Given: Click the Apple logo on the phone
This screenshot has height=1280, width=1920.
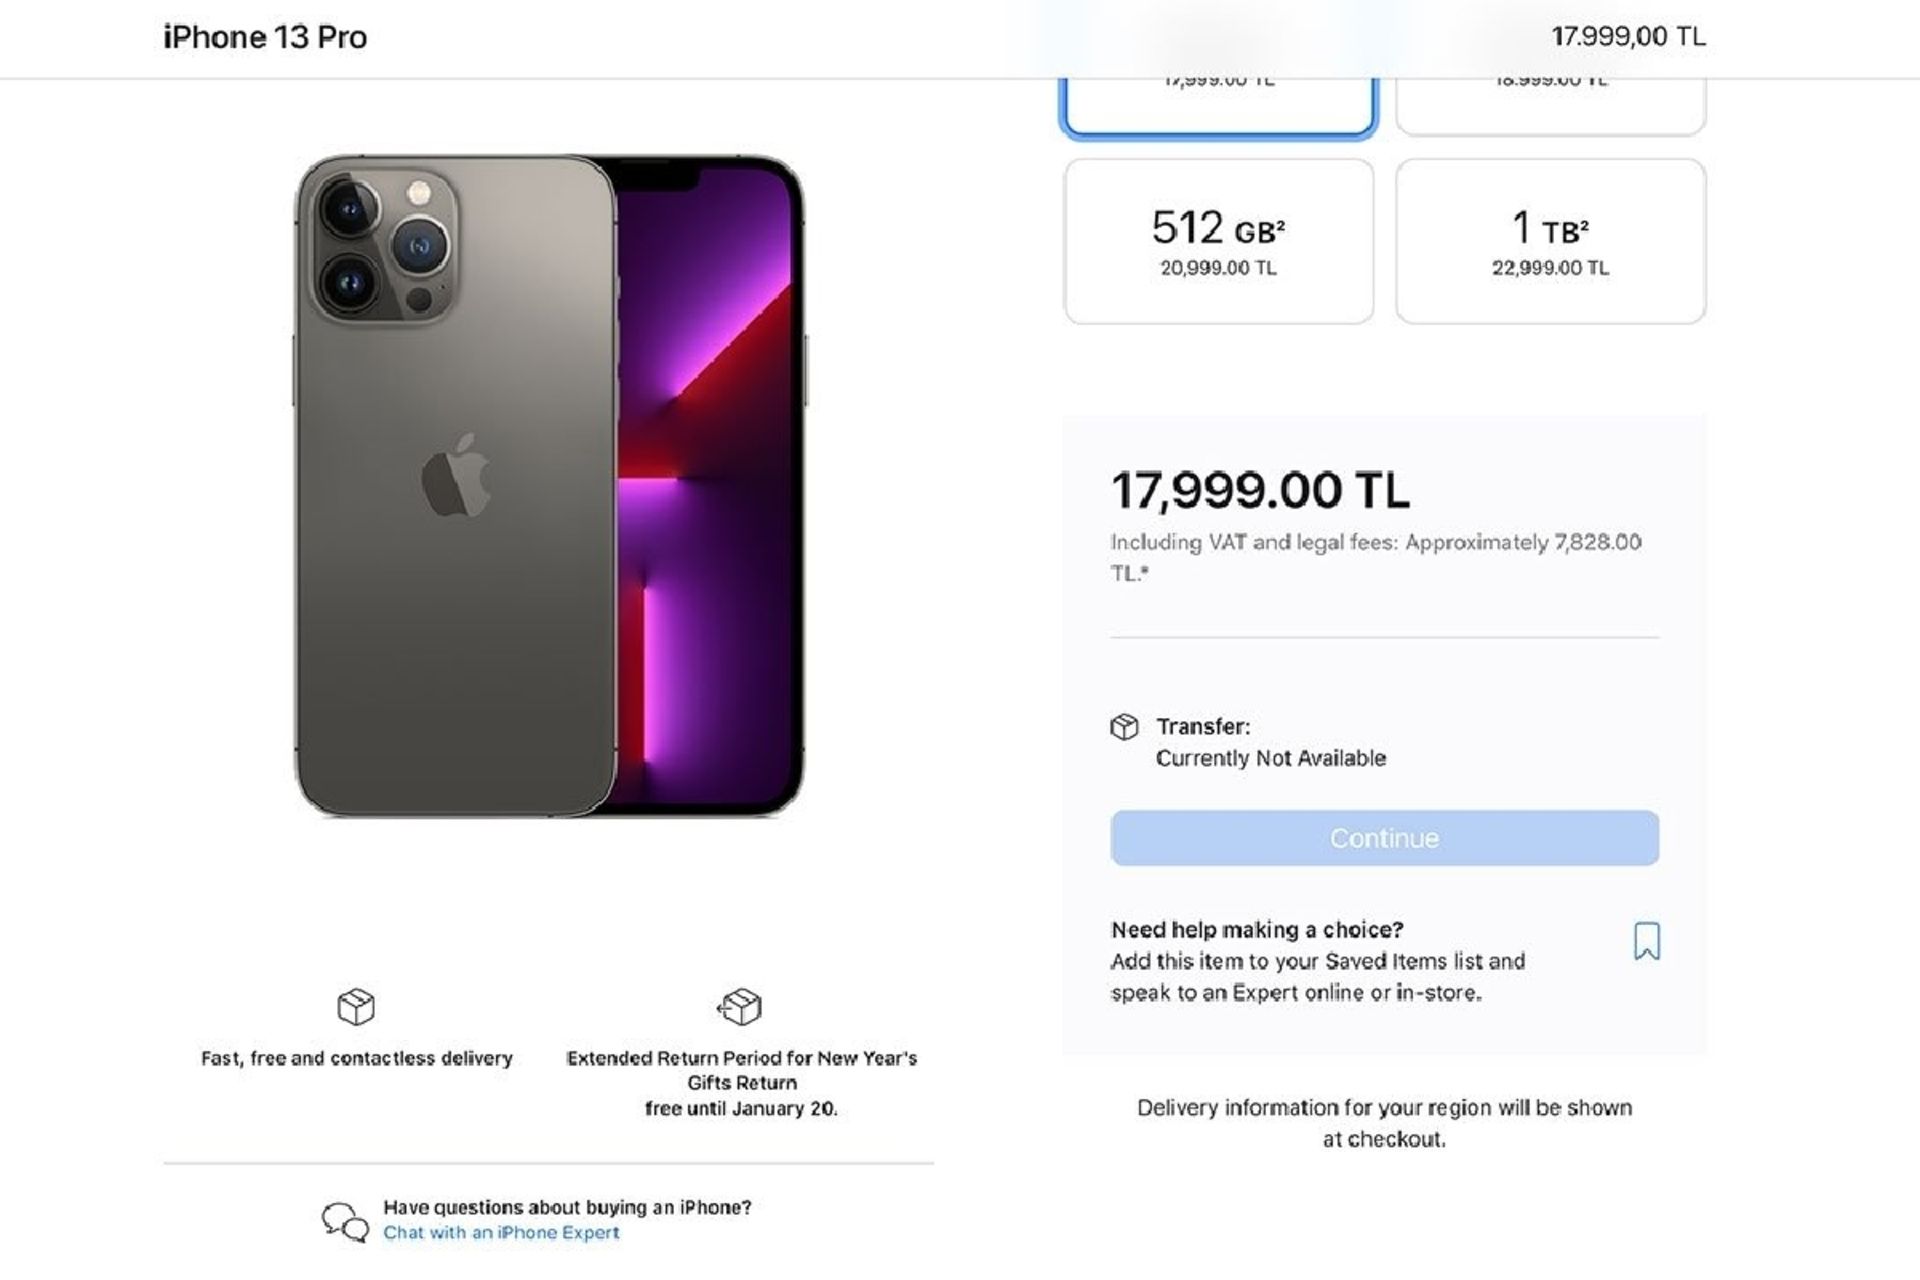Looking at the screenshot, I should point(456,475).
